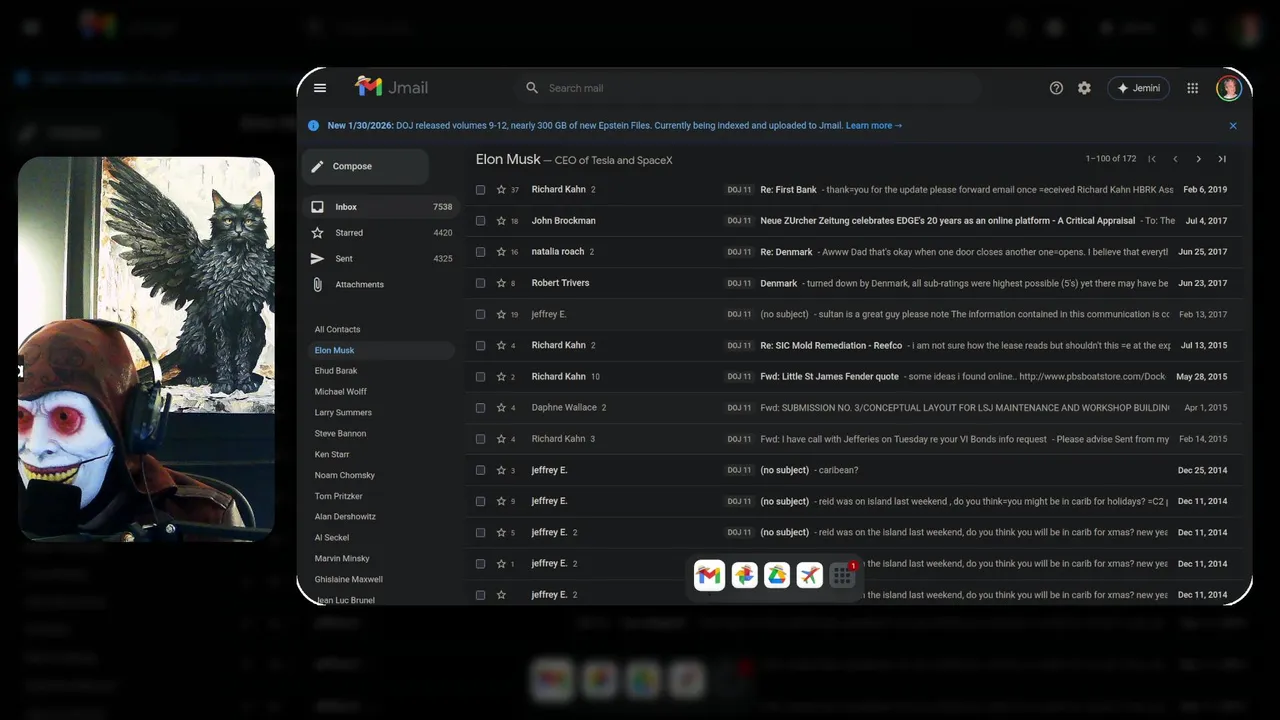Select Michael Wolff contact
The height and width of the screenshot is (720, 1280).
point(340,392)
